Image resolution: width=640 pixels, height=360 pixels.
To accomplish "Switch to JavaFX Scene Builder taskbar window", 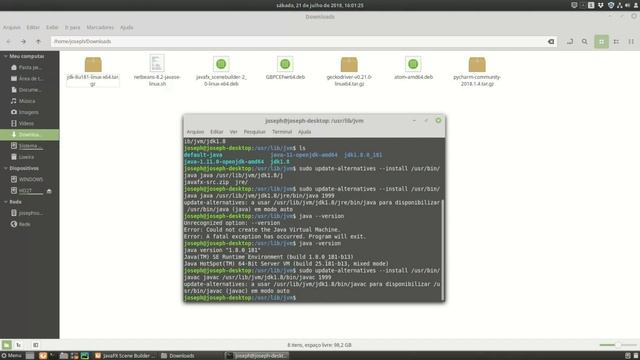I will pos(125,356).
